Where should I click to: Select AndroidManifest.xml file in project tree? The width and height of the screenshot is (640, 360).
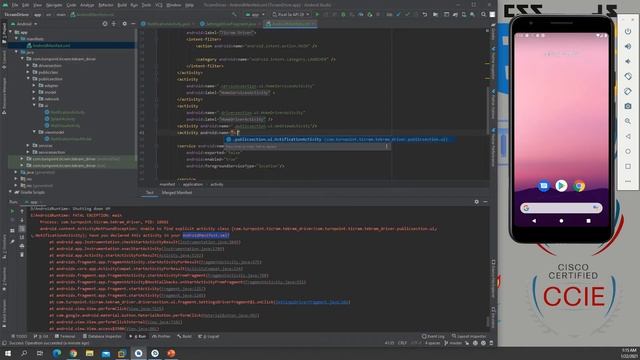point(52,45)
